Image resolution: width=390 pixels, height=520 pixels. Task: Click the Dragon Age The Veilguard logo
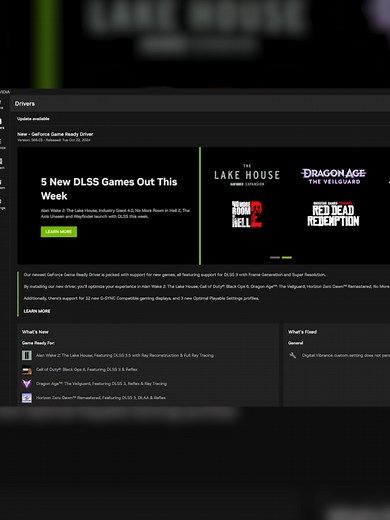coord(334,176)
